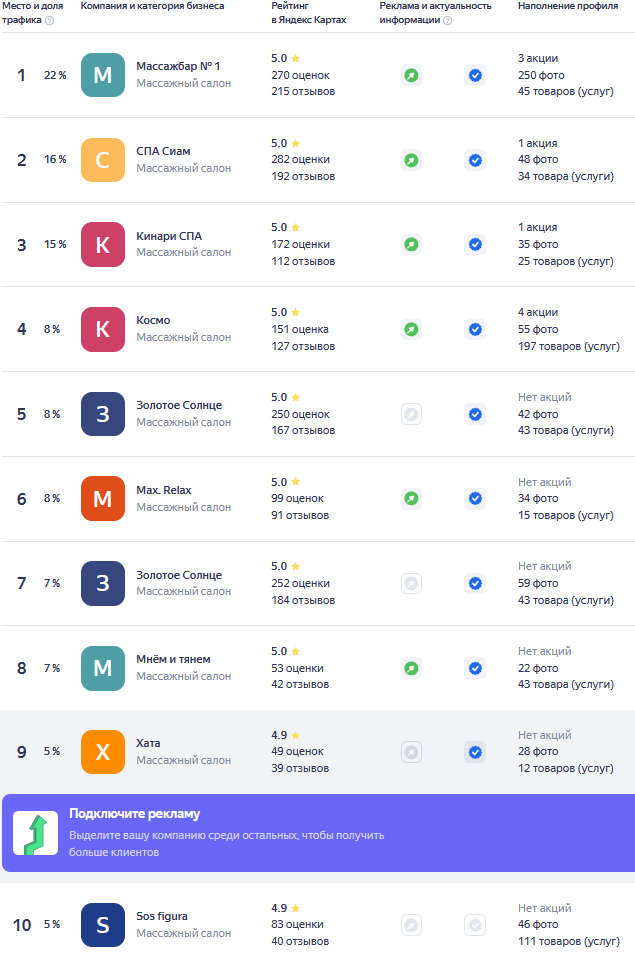Image resolution: width=635 pixels, height=954 pixels.
Task: Click the help icon beside 'Место и доля трафика'
Action: (50, 20)
